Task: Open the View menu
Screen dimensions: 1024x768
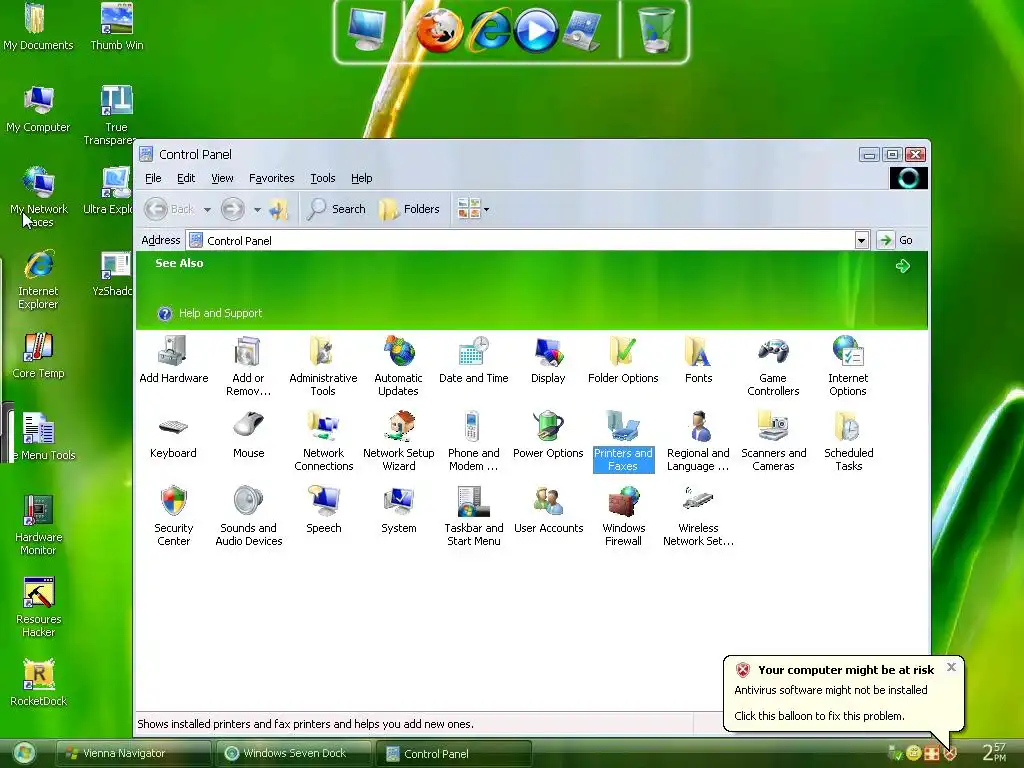Action: pos(222,178)
